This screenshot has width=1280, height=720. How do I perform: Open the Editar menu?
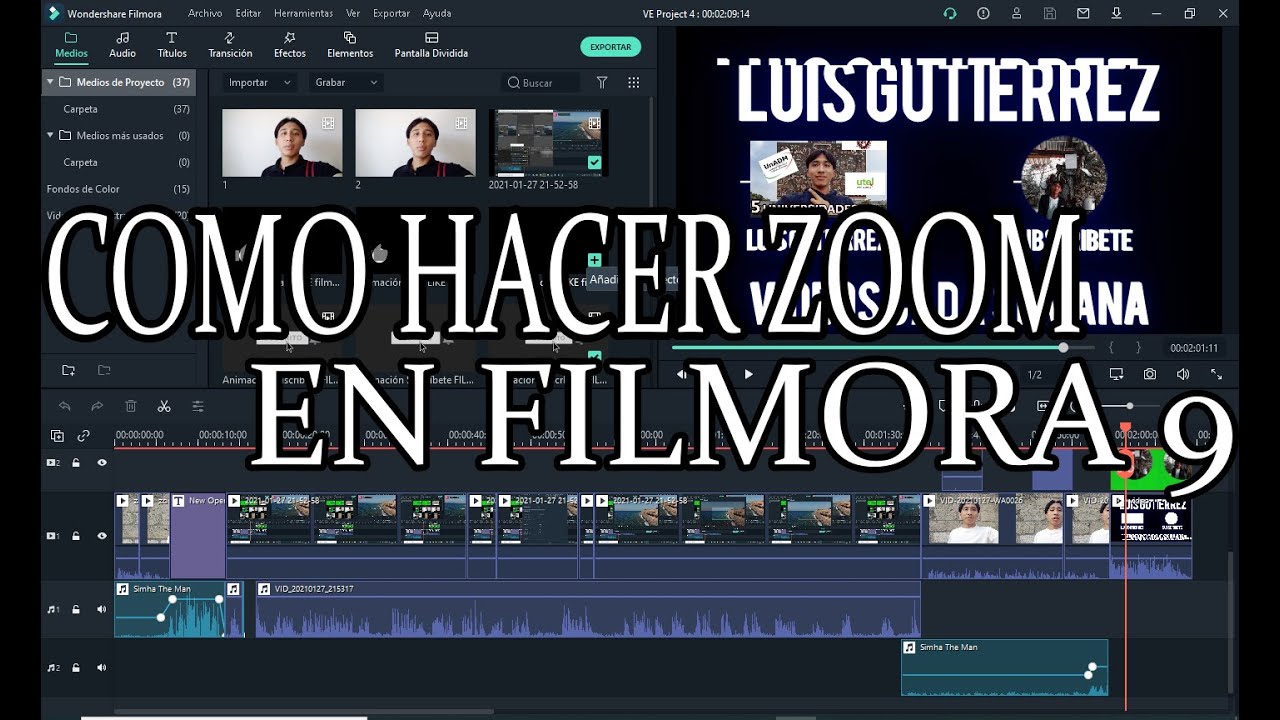248,13
